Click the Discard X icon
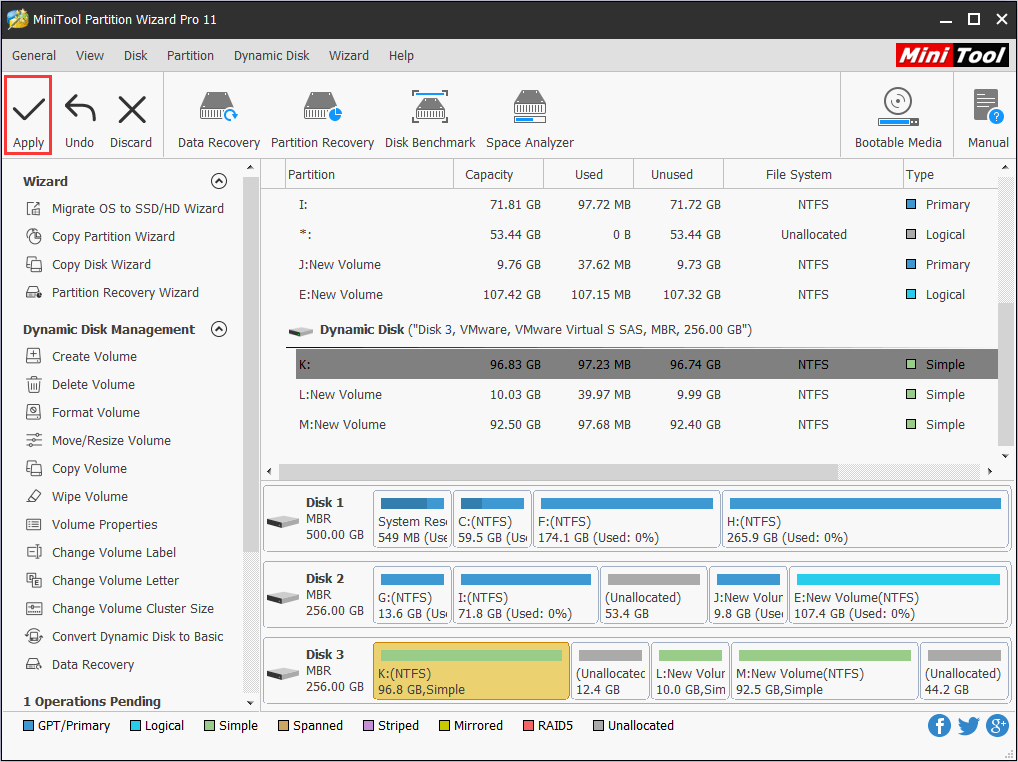 [131, 110]
